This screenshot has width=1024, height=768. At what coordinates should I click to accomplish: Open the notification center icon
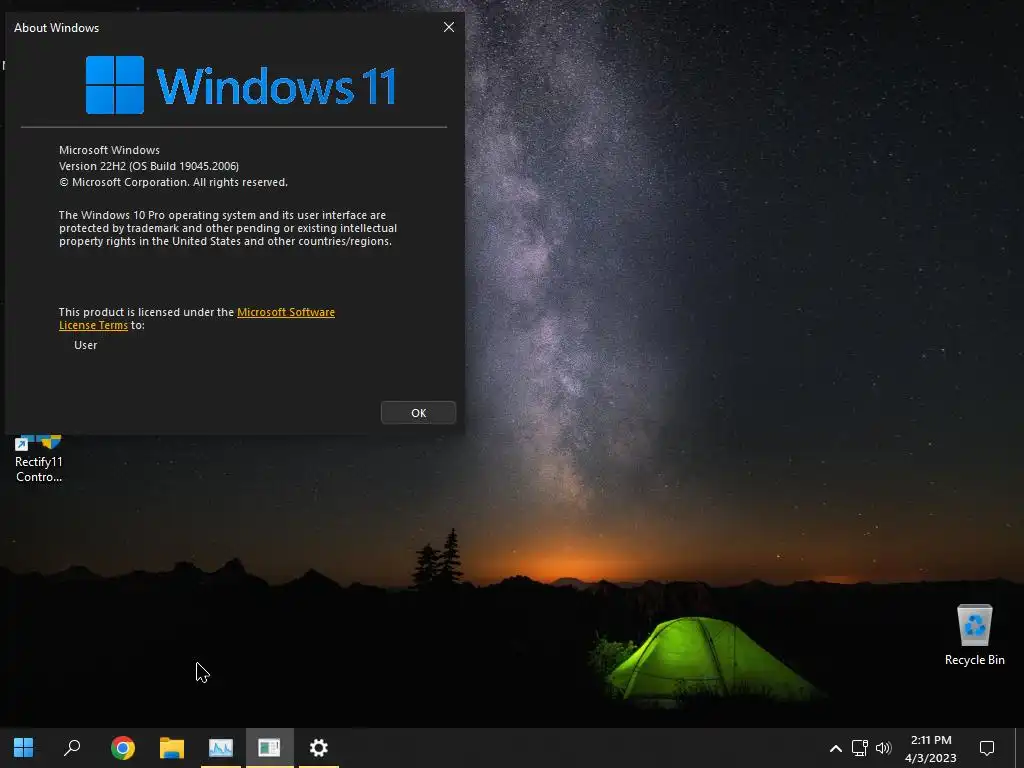(987, 748)
